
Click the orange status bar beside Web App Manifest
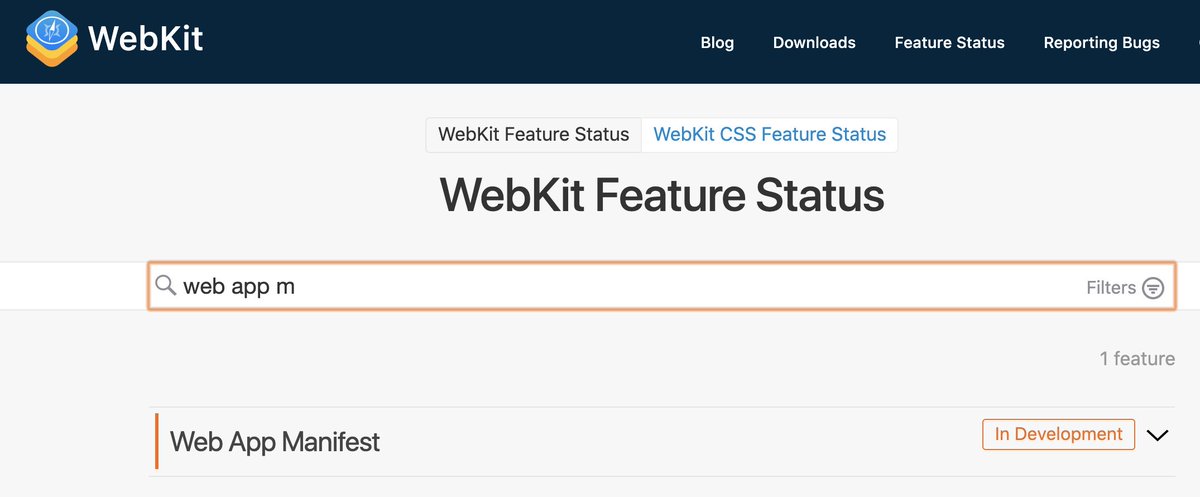pos(157,441)
